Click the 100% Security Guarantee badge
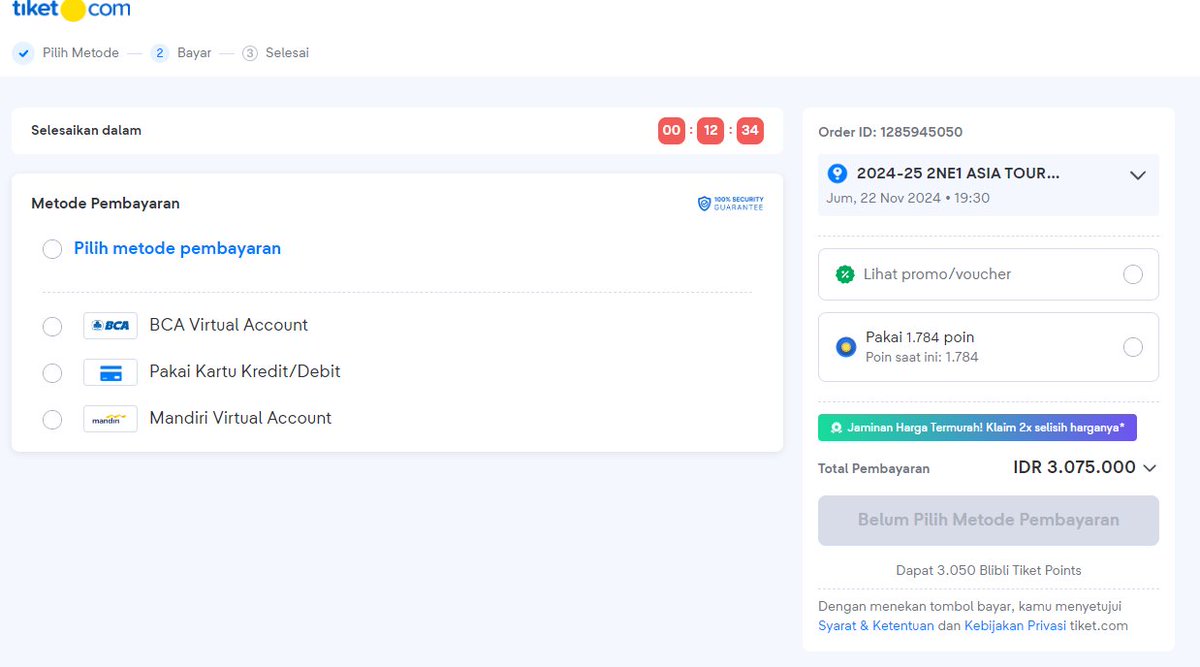 730,203
